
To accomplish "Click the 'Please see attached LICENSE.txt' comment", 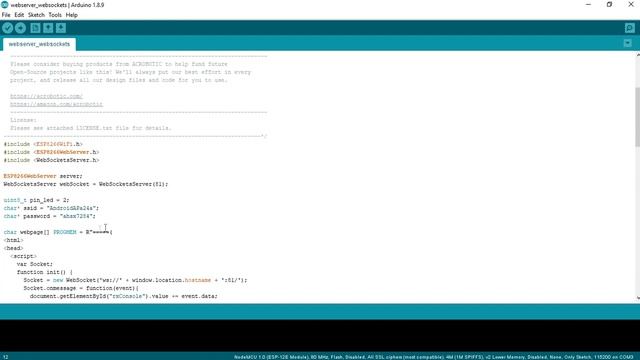I will (91, 128).
